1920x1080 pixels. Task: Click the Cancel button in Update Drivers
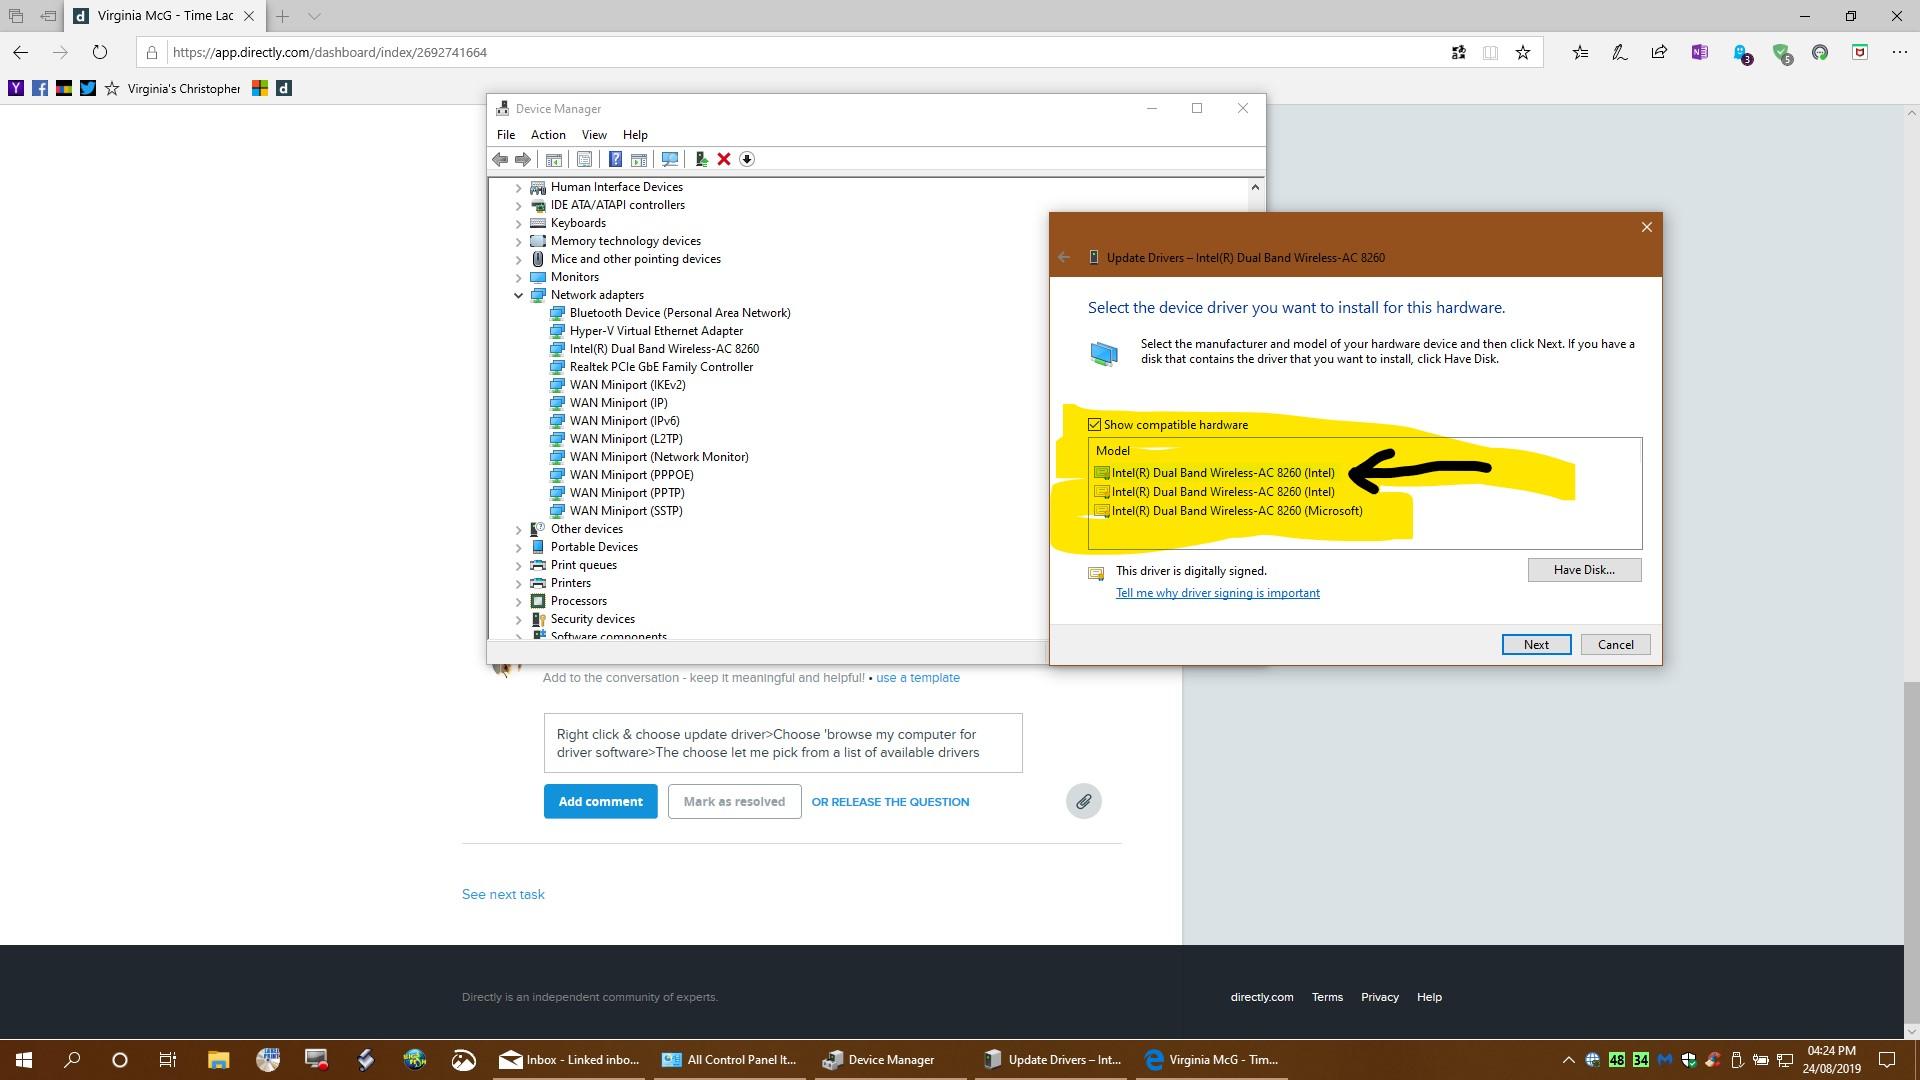click(x=1615, y=645)
